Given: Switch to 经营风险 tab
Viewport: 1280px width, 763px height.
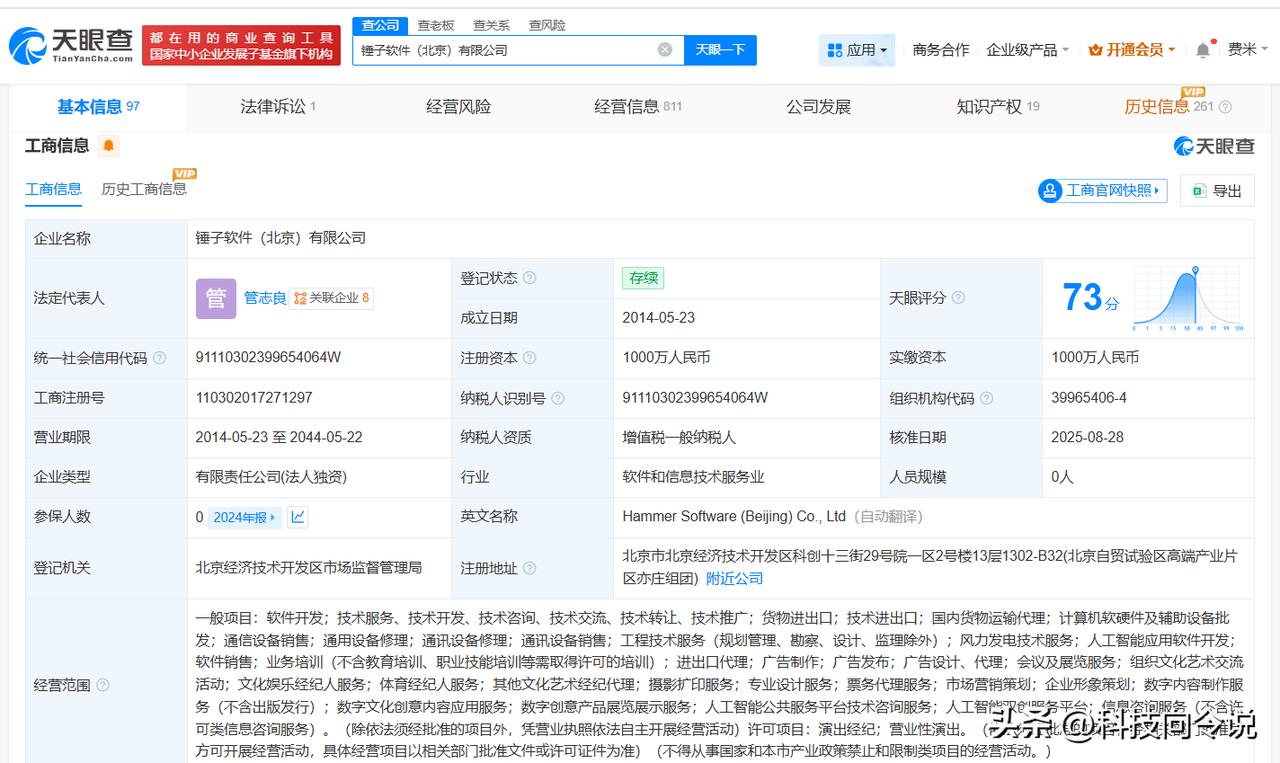Looking at the screenshot, I should [x=458, y=107].
